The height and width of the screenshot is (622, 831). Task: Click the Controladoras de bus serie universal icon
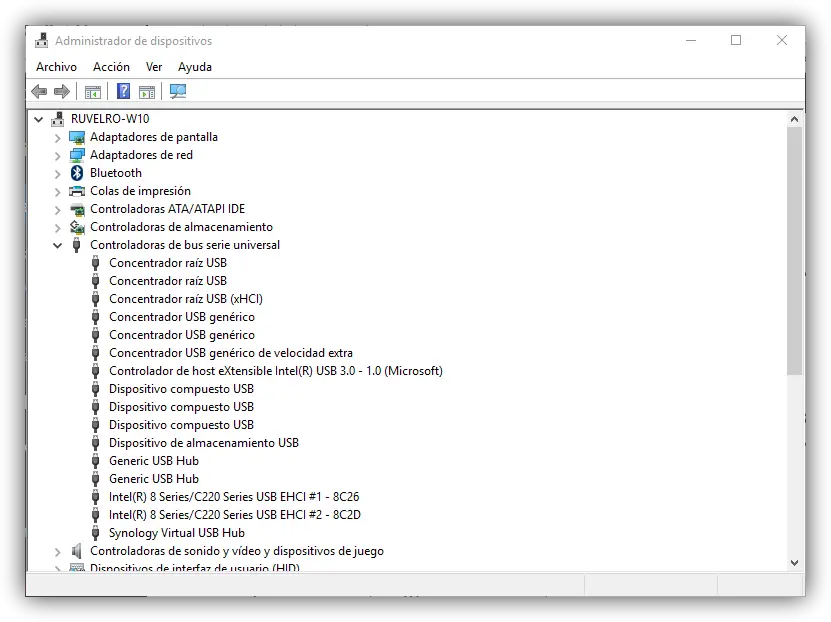coord(76,245)
